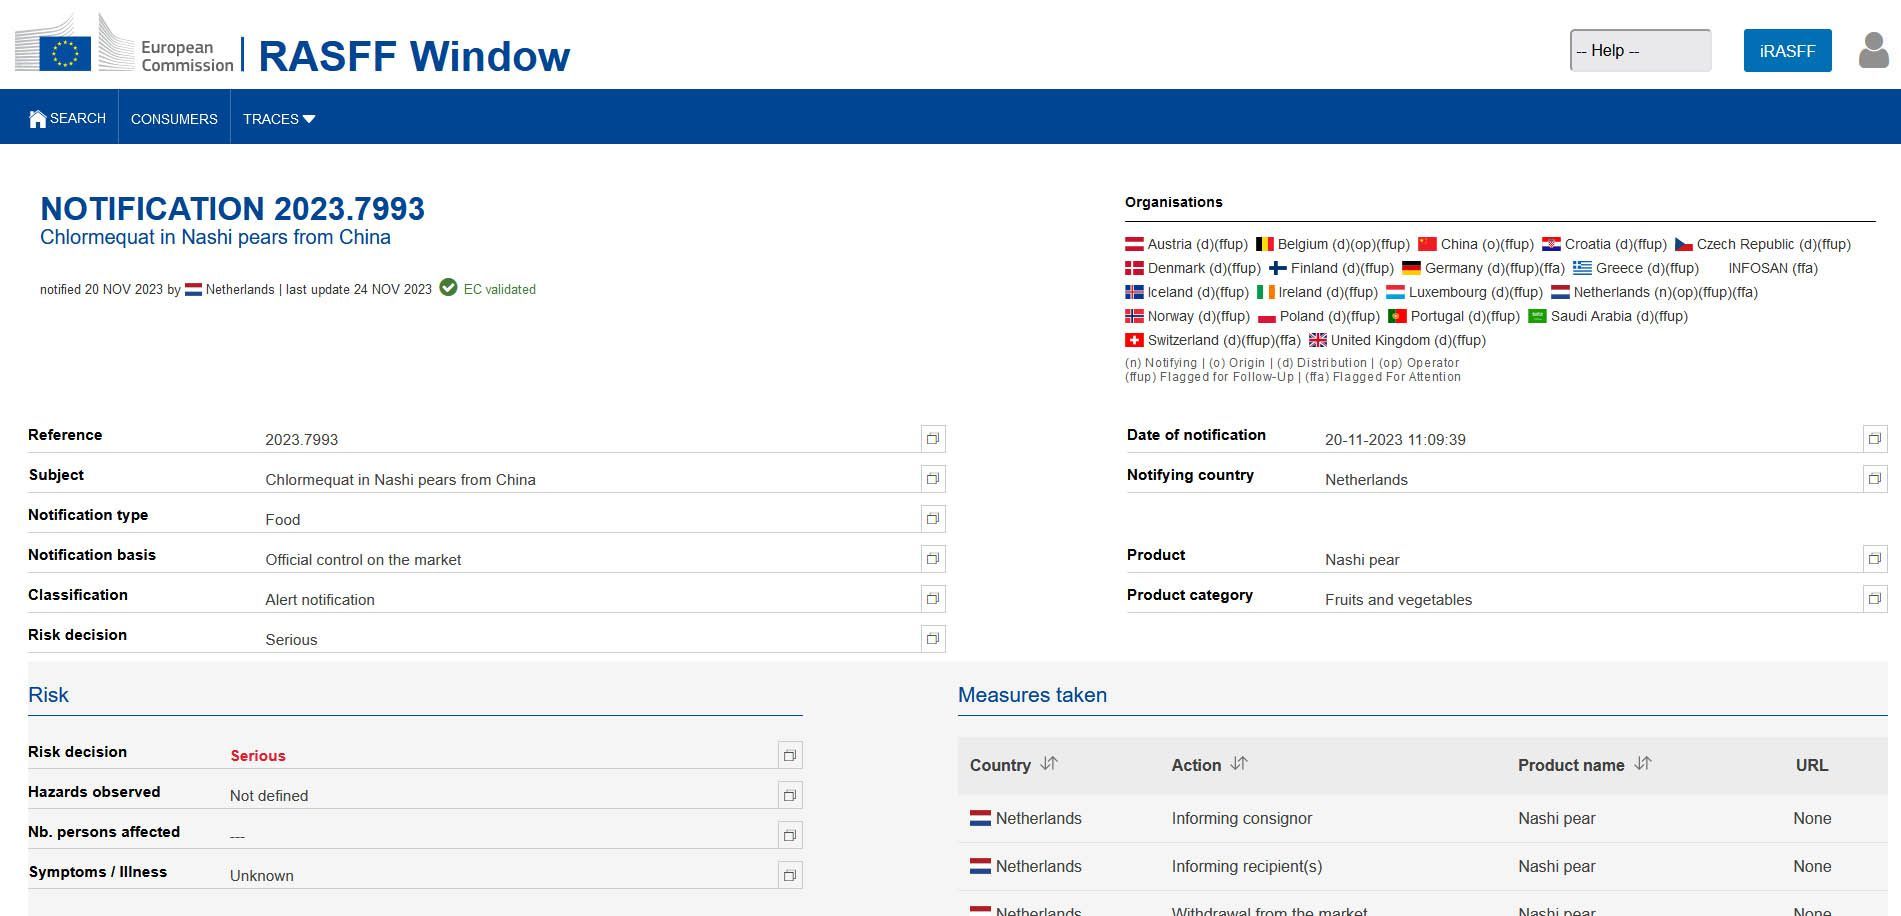The width and height of the screenshot is (1901, 916).
Task: Click the Hazards observed Not defined value
Action: pyautogui.click(x=269, y=796)
